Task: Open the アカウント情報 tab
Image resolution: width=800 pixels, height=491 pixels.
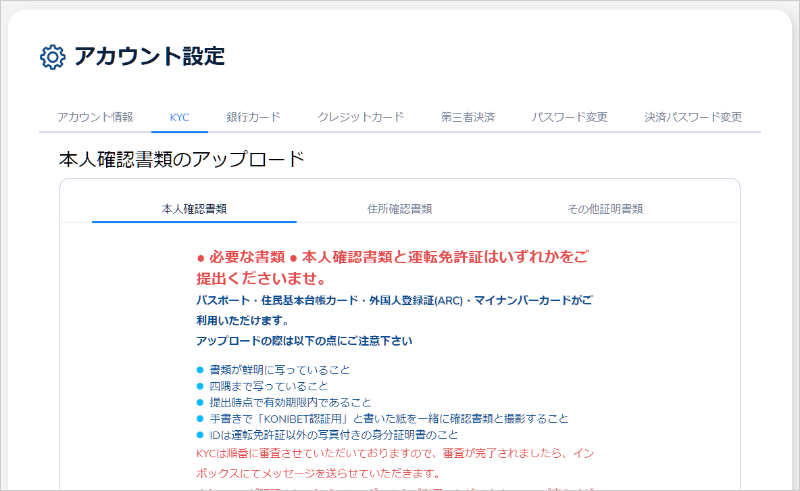Action: tap(95, 117)
